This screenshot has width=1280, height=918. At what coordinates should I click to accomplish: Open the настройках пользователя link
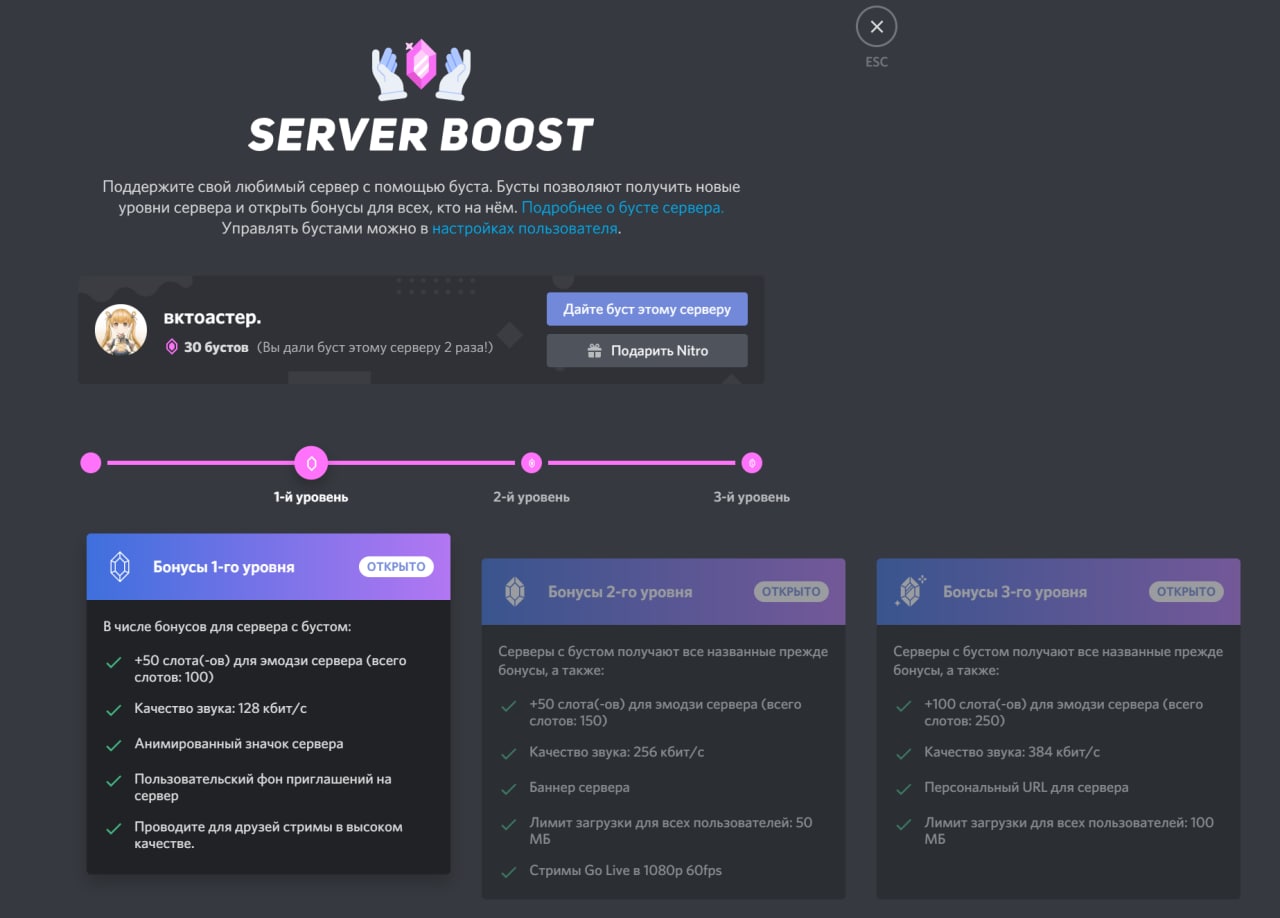click(524, 229)
